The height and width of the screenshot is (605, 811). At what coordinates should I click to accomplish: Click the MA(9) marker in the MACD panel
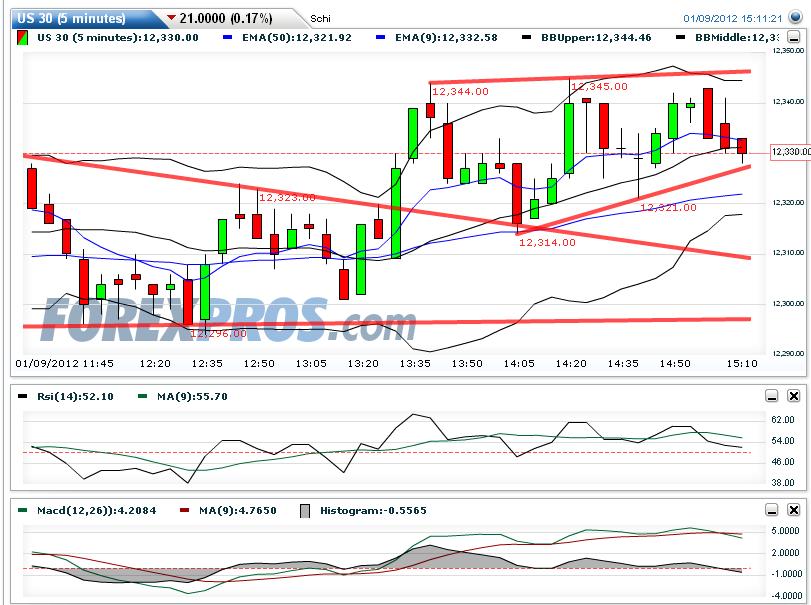click(x=184, y=508)
